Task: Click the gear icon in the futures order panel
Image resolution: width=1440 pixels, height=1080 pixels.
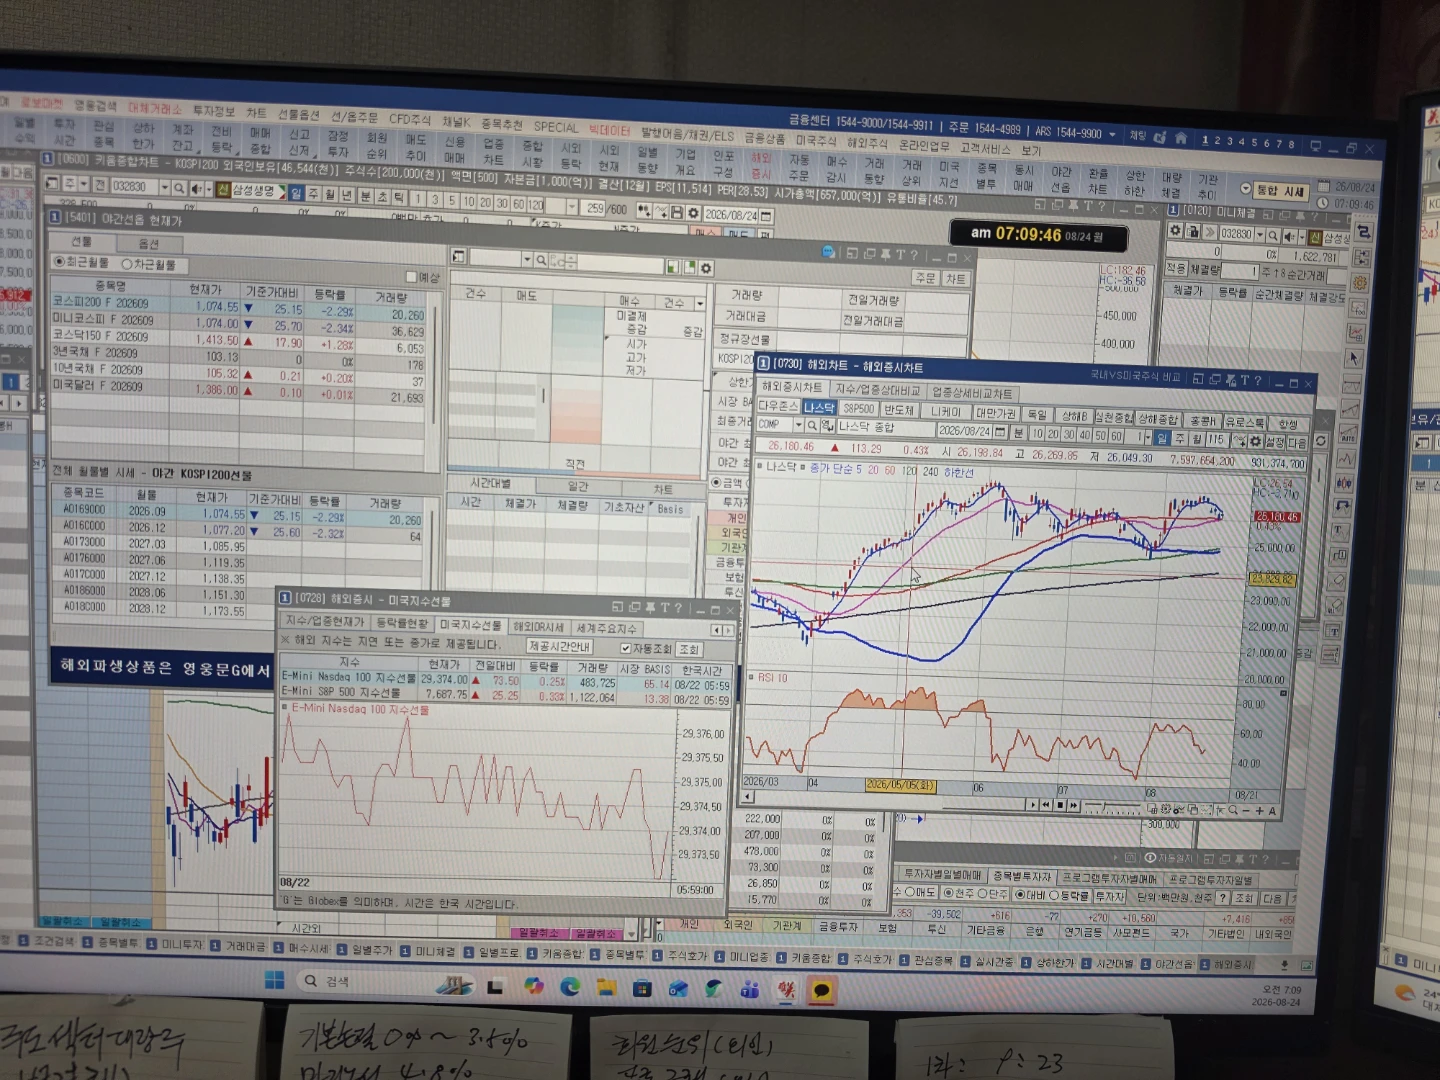Action: click(706, 268)
